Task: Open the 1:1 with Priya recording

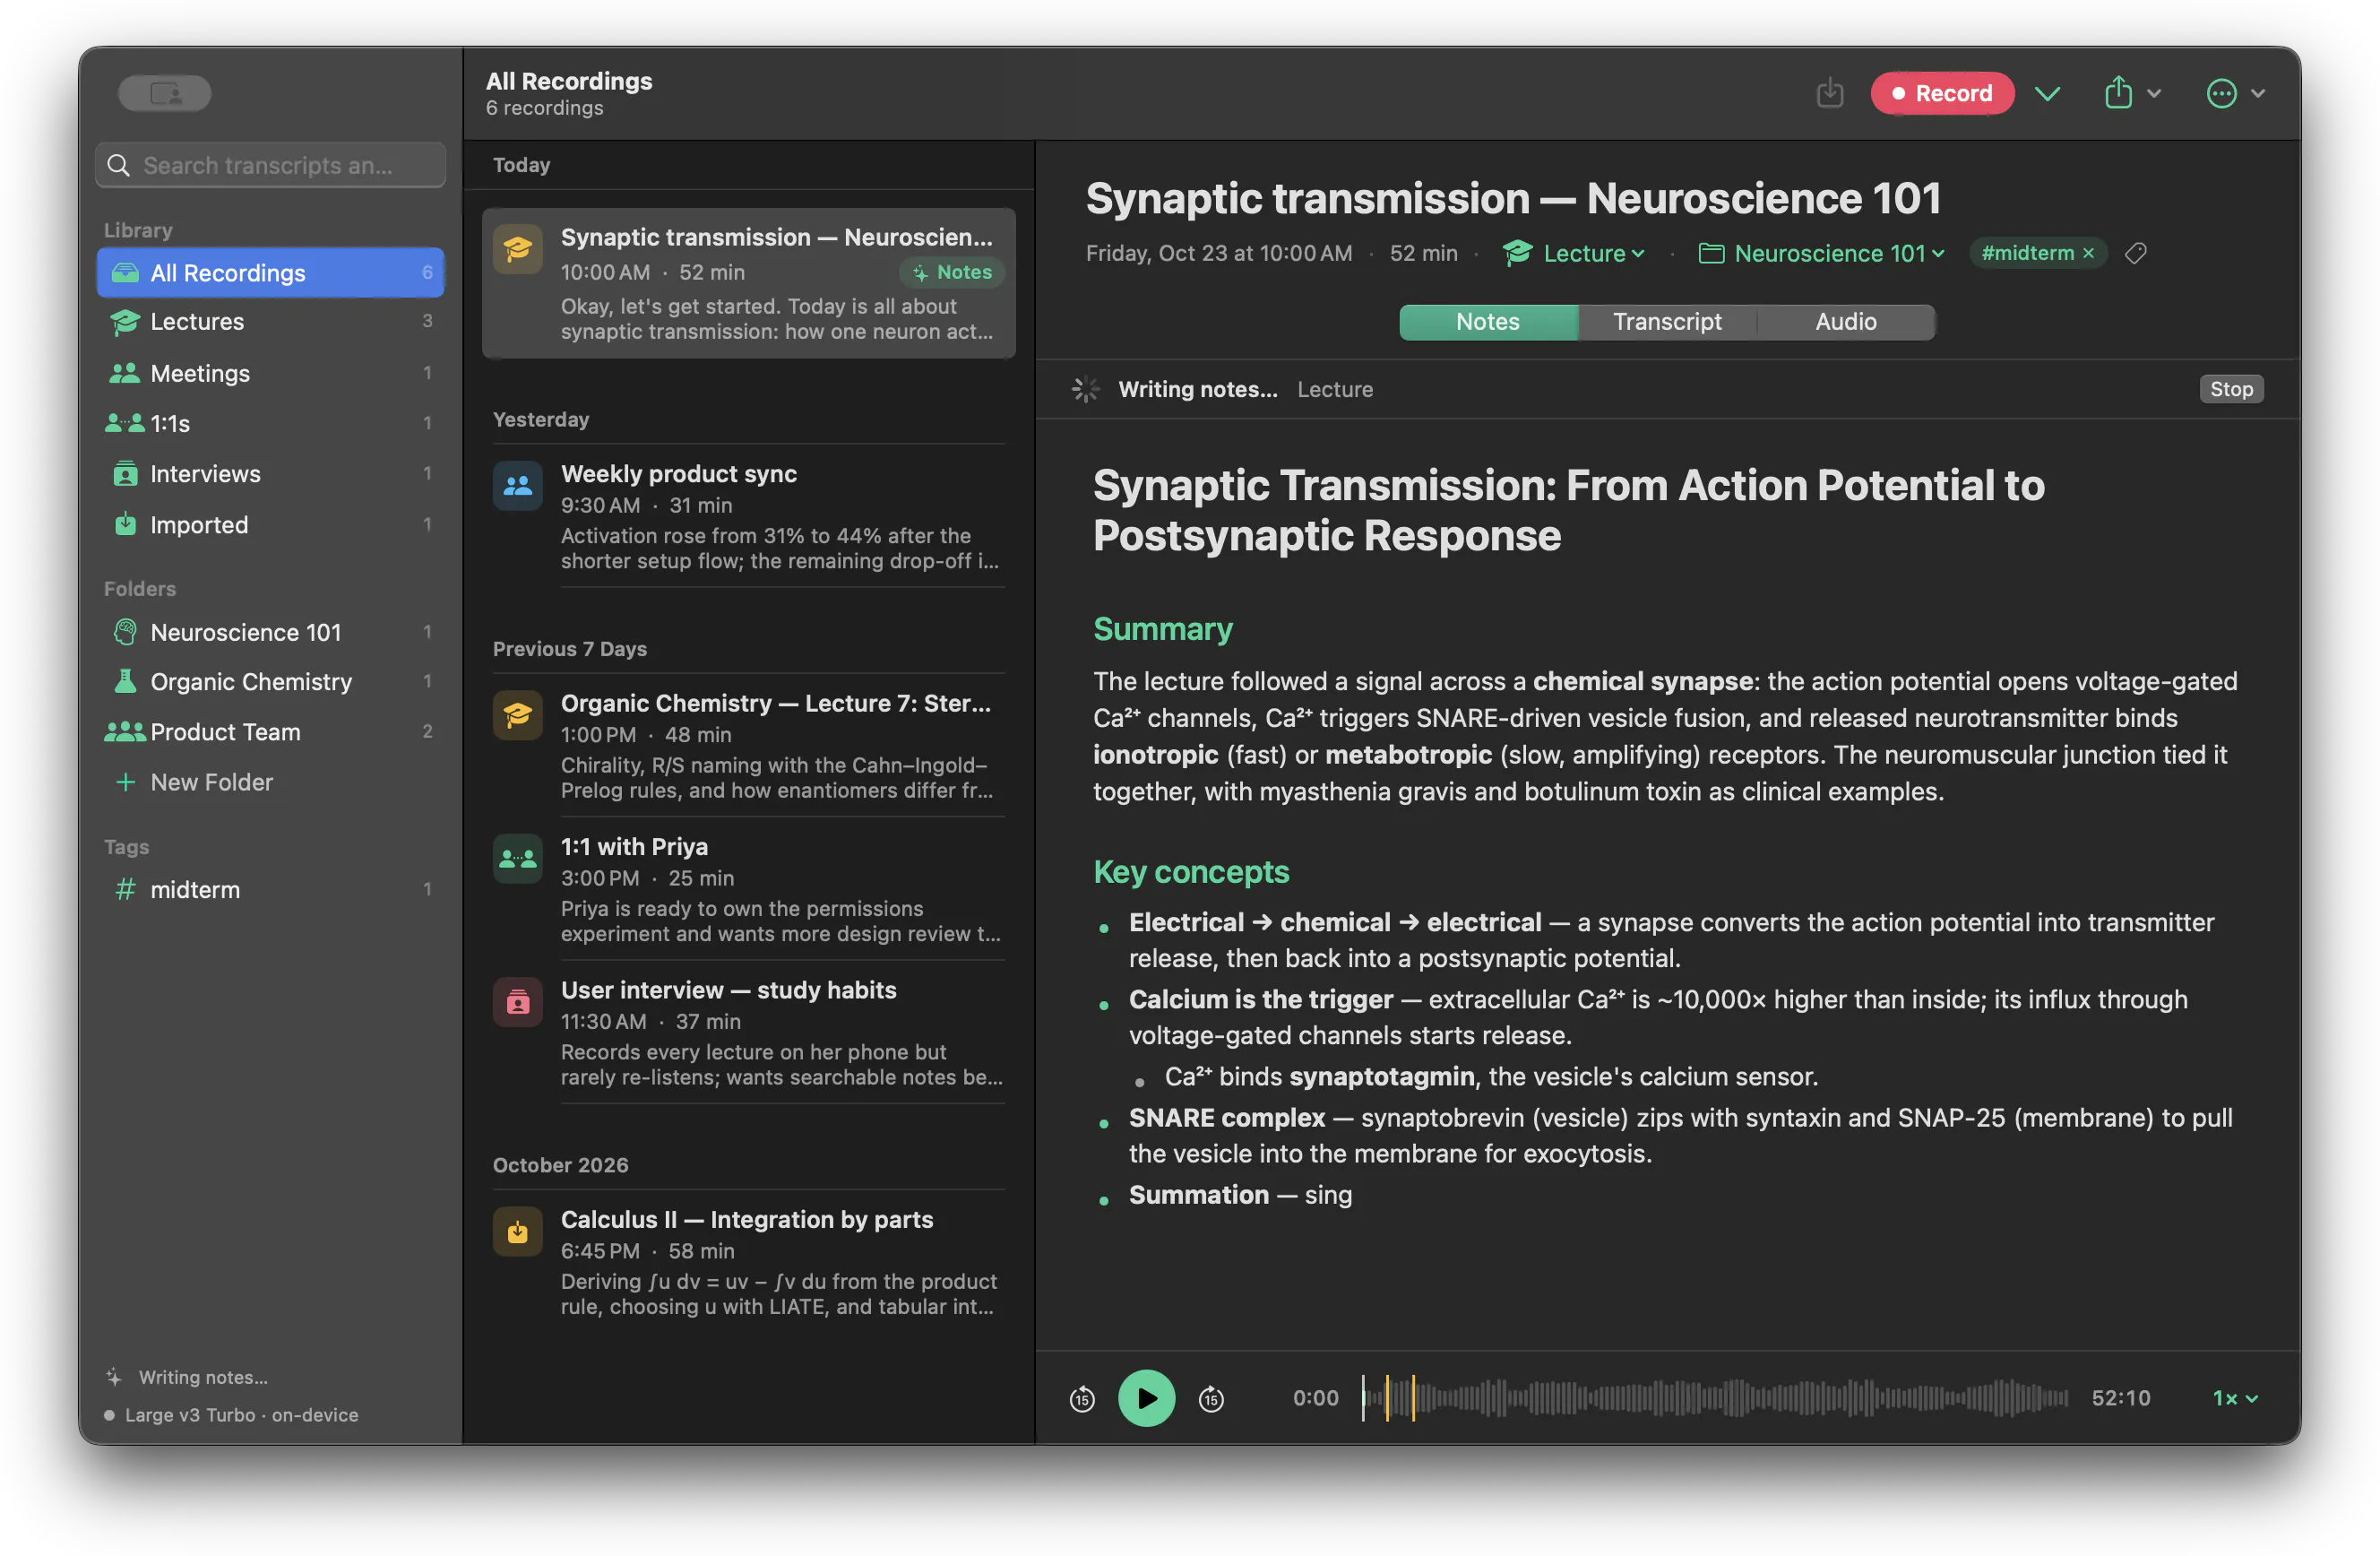Action: pyautogui.click(x=749, y=888)
